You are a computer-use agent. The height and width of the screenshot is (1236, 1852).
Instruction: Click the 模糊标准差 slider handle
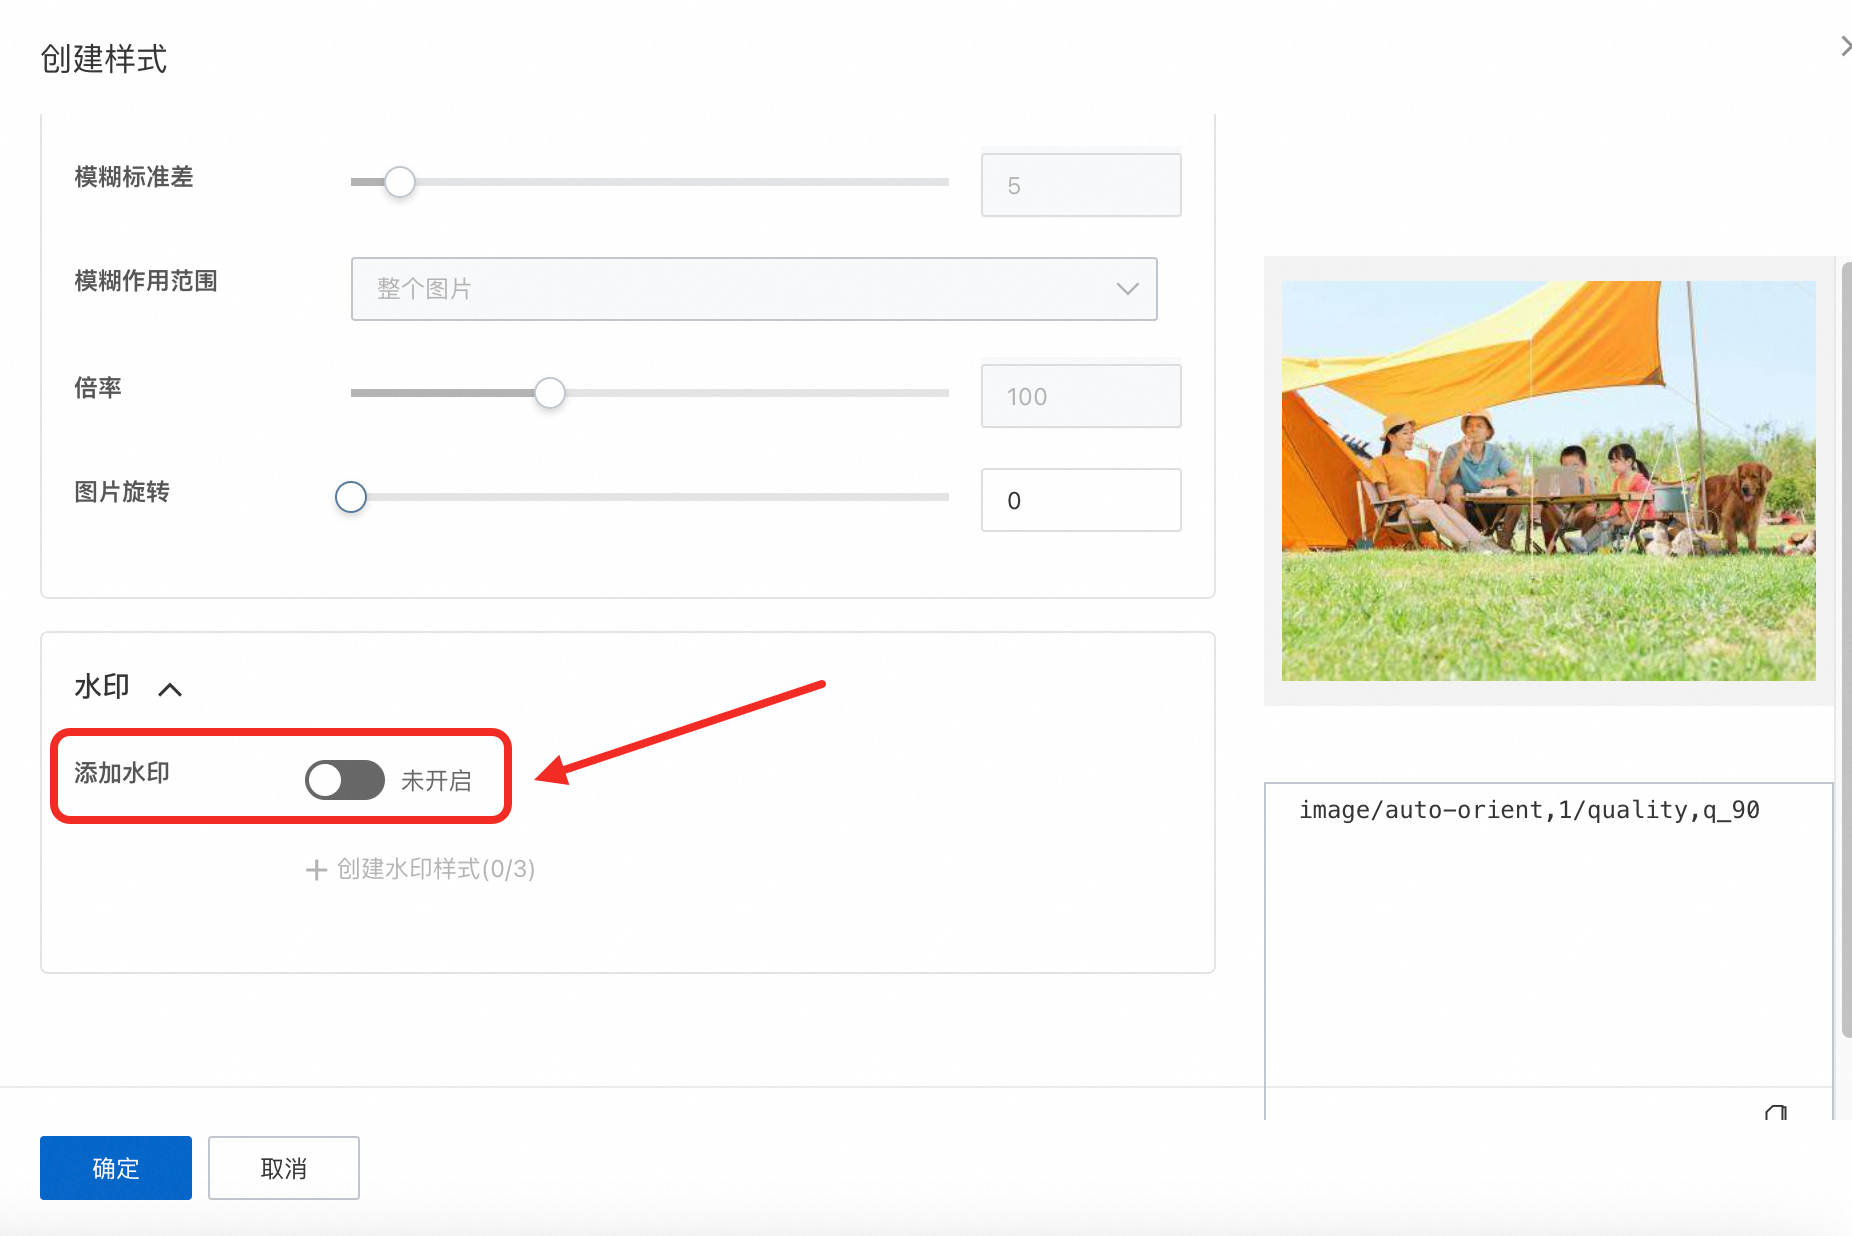(x=400, y=182)
